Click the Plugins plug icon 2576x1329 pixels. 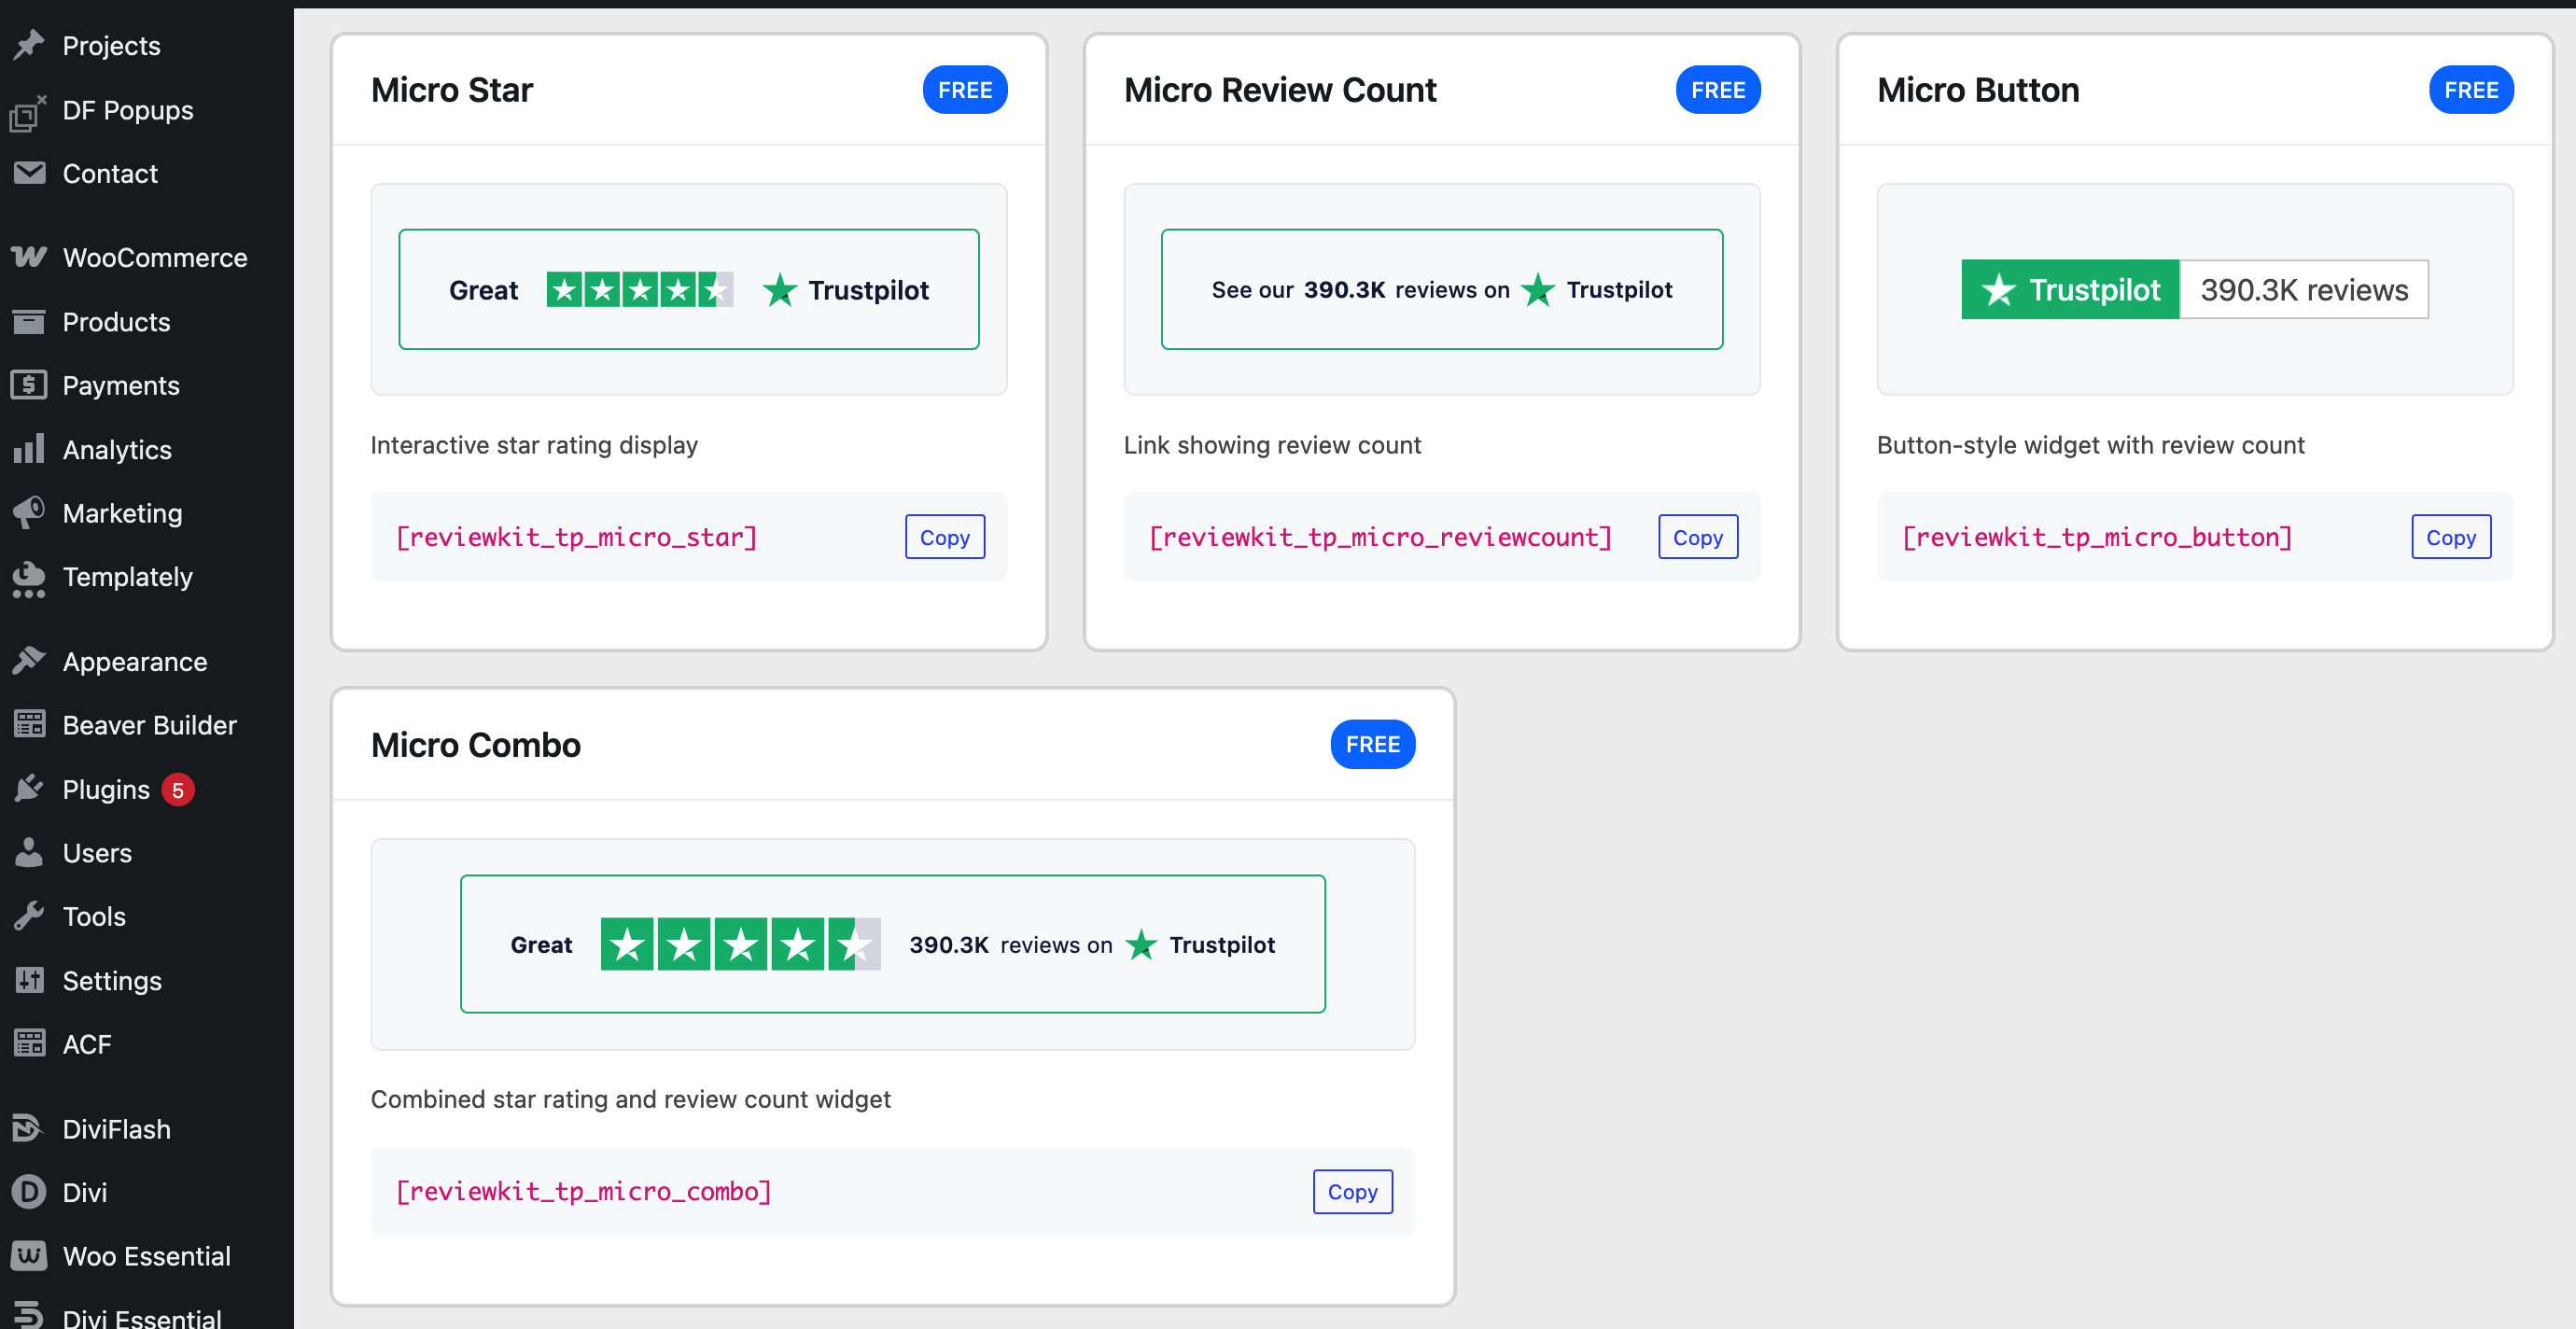[x=29, y=789]
